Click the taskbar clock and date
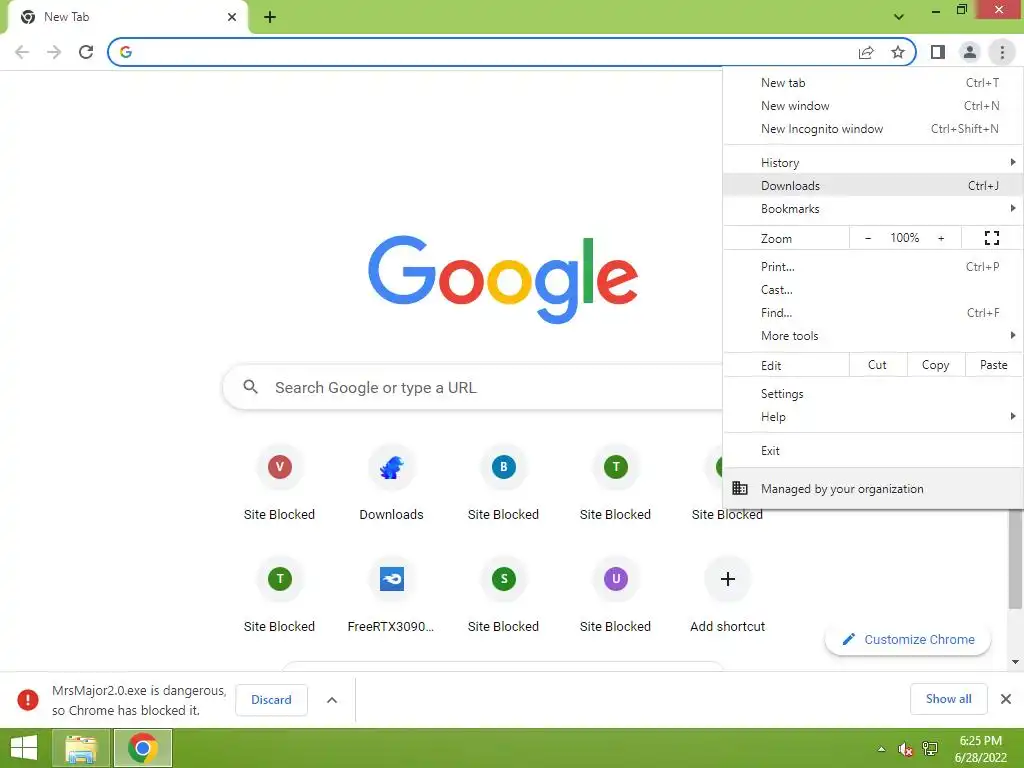 981,749
